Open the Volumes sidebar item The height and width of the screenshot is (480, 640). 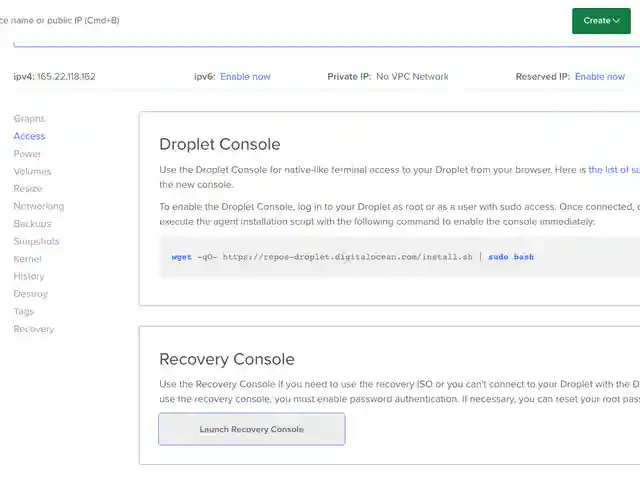pyautogui.click(x=33, y=171)
